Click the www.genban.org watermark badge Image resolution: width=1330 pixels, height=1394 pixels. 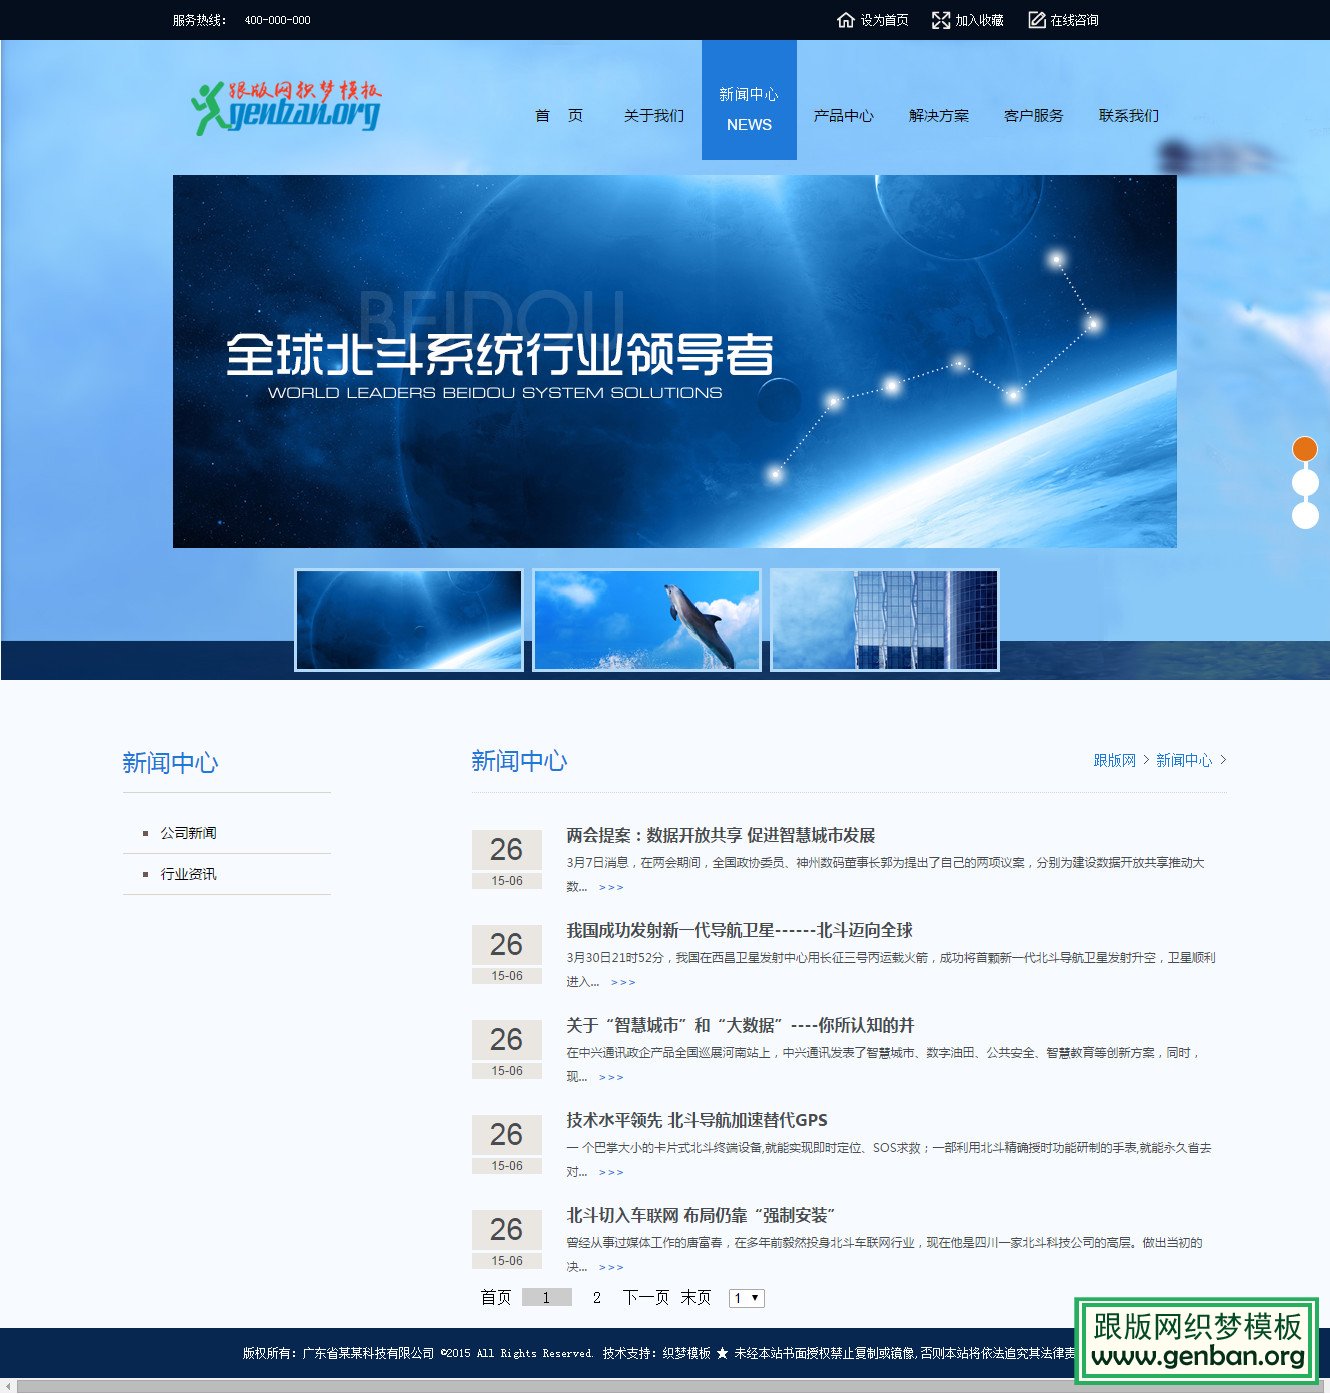[1196, 1340]
